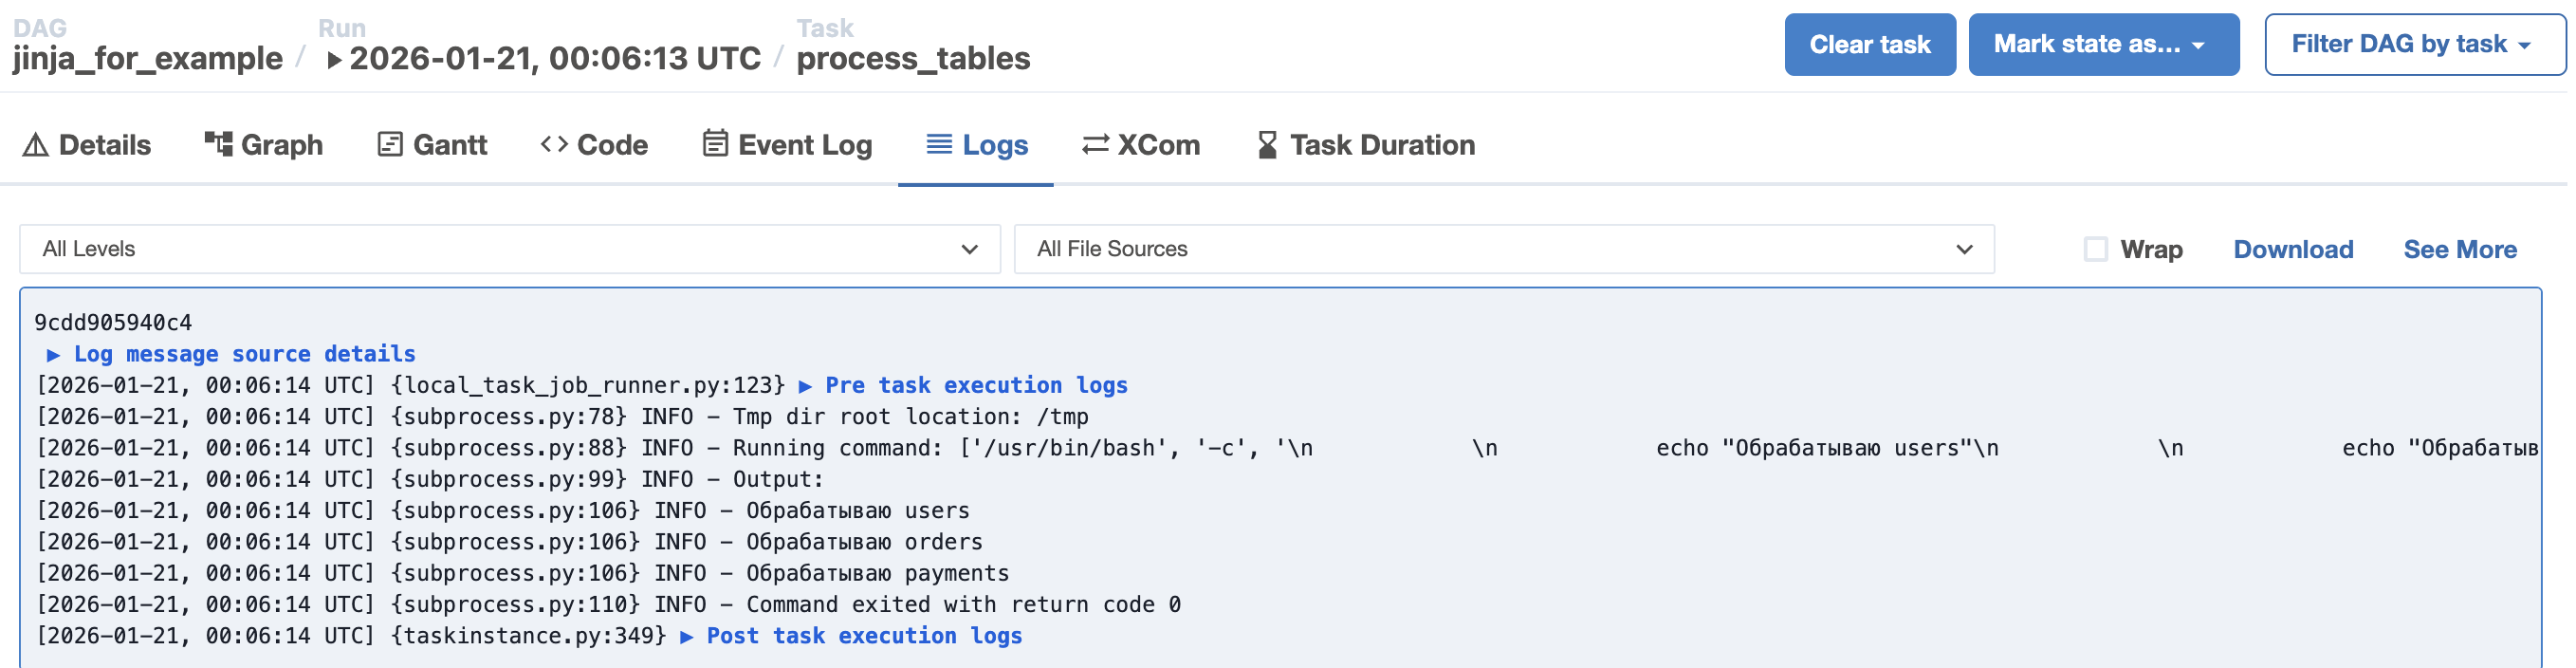
Task: Click the Gantt tab chart icon
Action: [x=390, y=145]
